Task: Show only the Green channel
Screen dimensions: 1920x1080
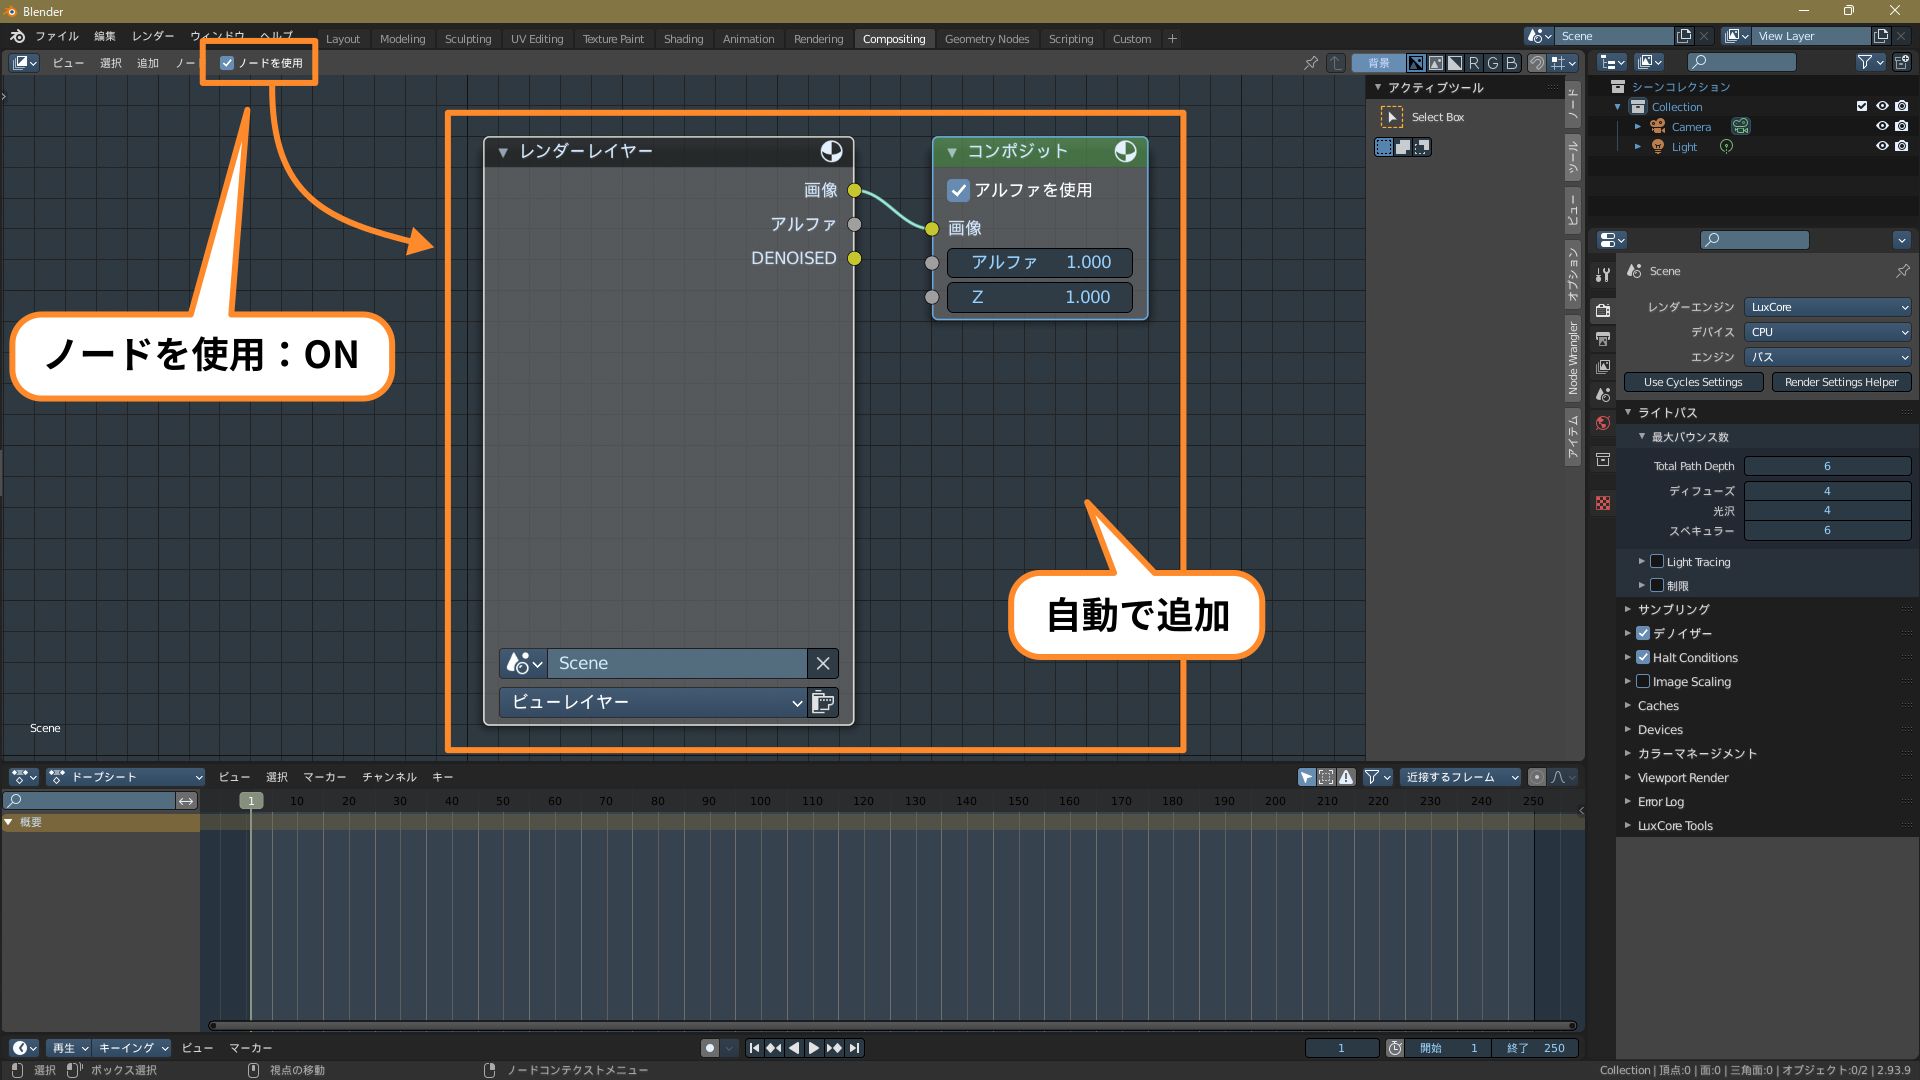Action: [x=1493, y=63]
